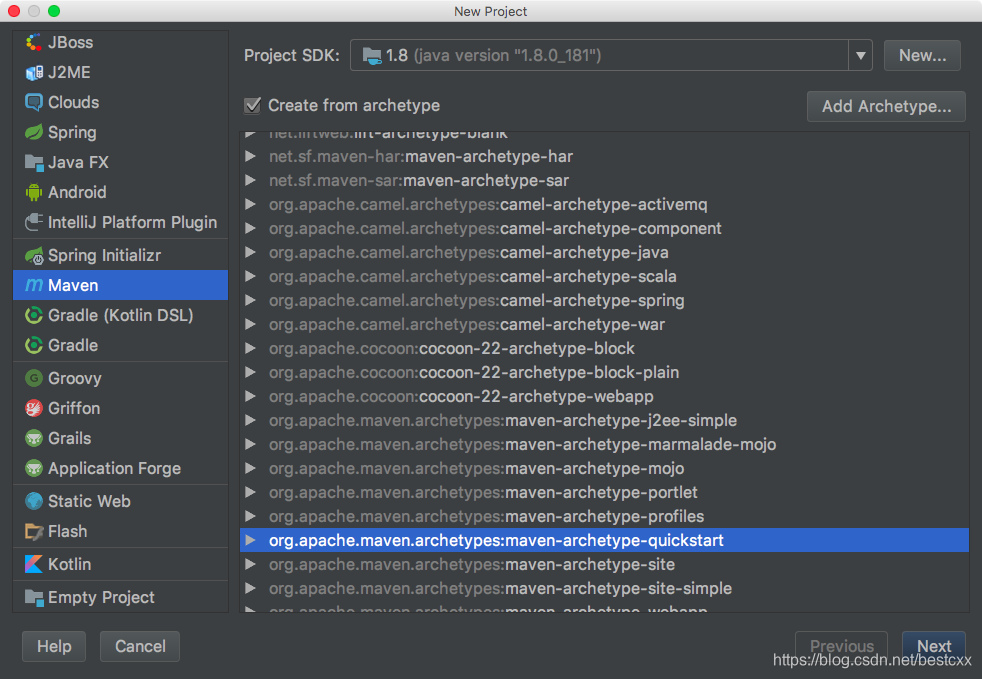Select Android project type
Image resolution: width=982 pixels, height=679 pixels.
click(x=120, y=192)
